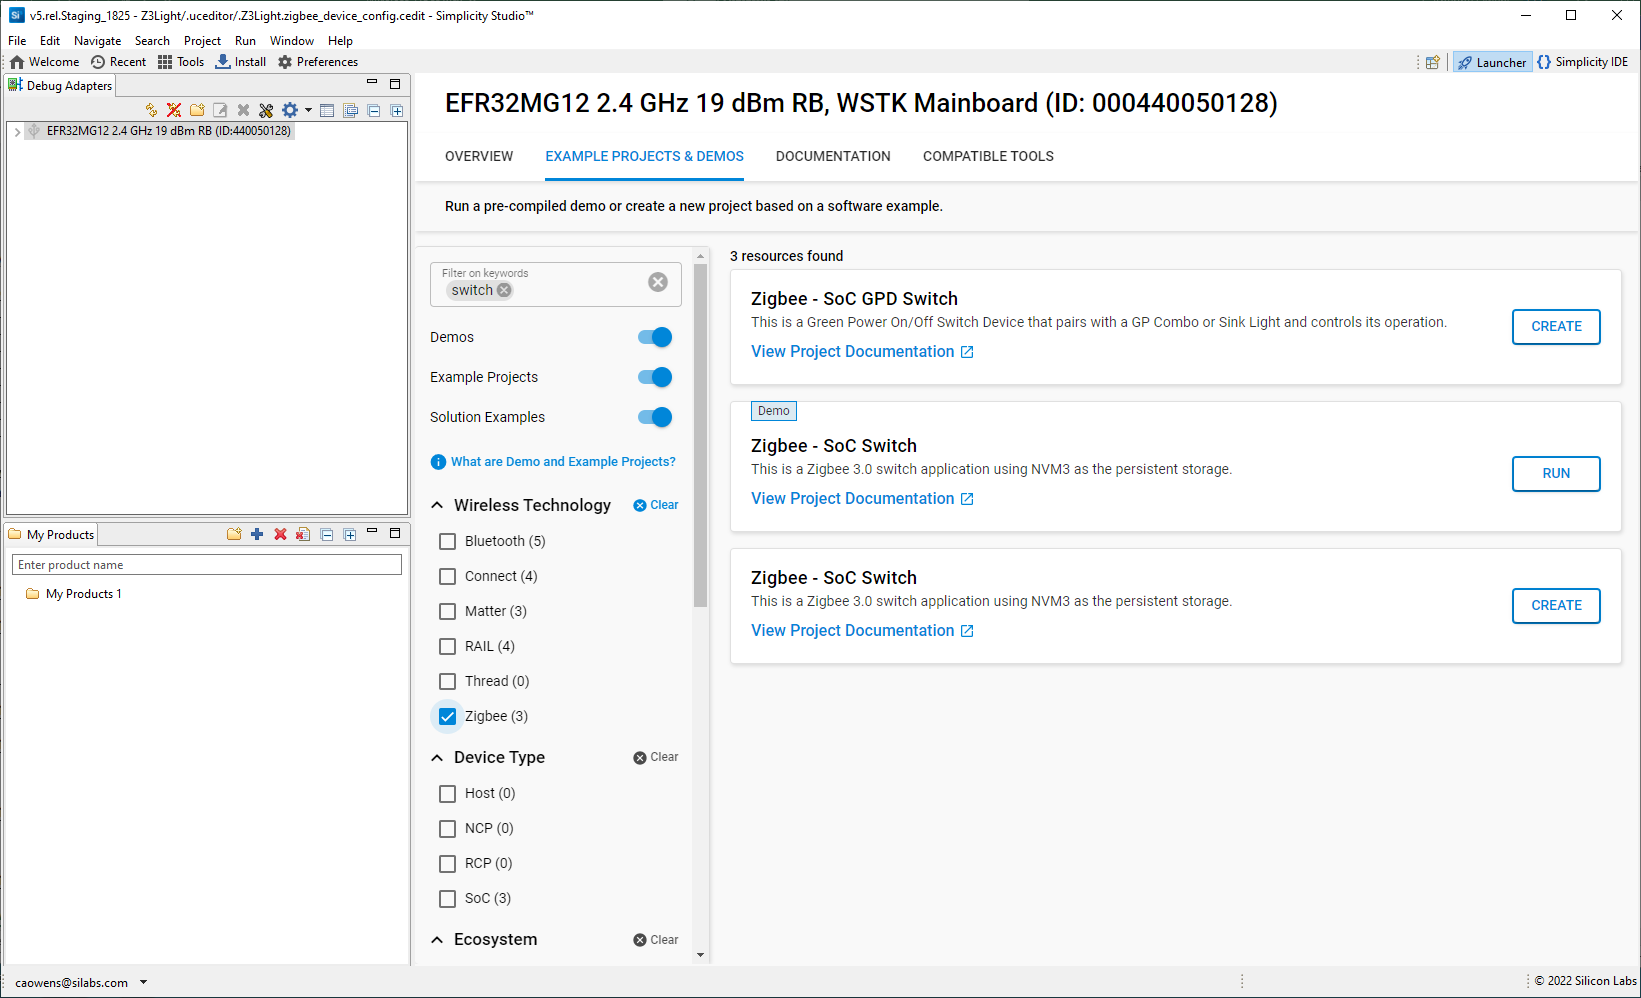Viewport: 1641px width, 998px height.
Task: Run the Zigbee SoC Switch demo
Action: point(1555,474)
